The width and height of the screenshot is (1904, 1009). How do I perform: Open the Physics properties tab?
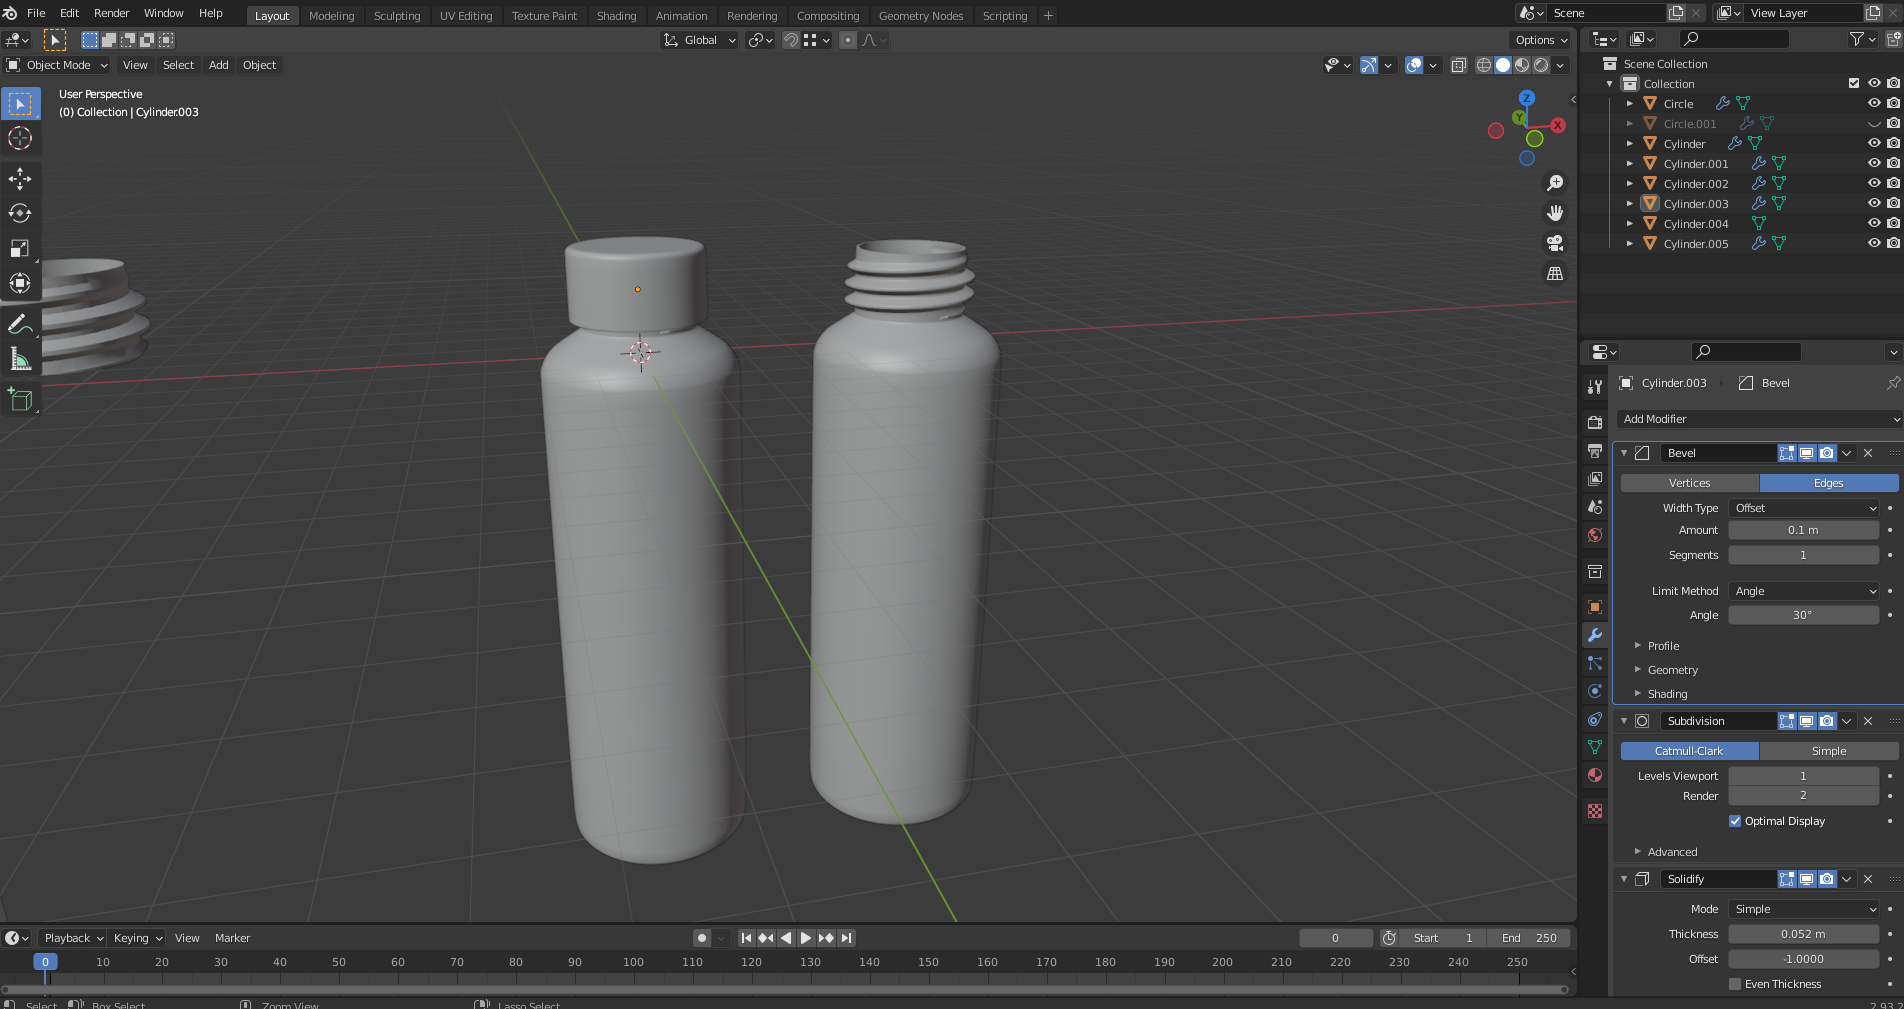click(x=1595, y=691)
